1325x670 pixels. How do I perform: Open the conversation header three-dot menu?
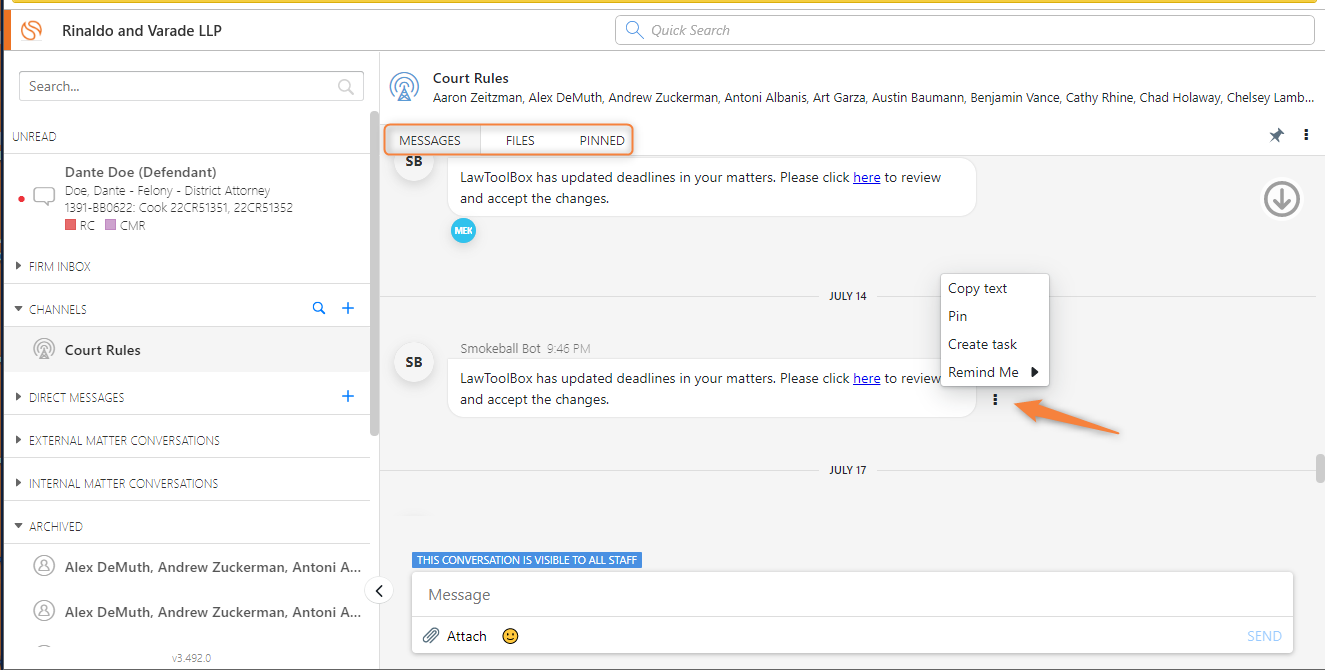point(1306,135)
